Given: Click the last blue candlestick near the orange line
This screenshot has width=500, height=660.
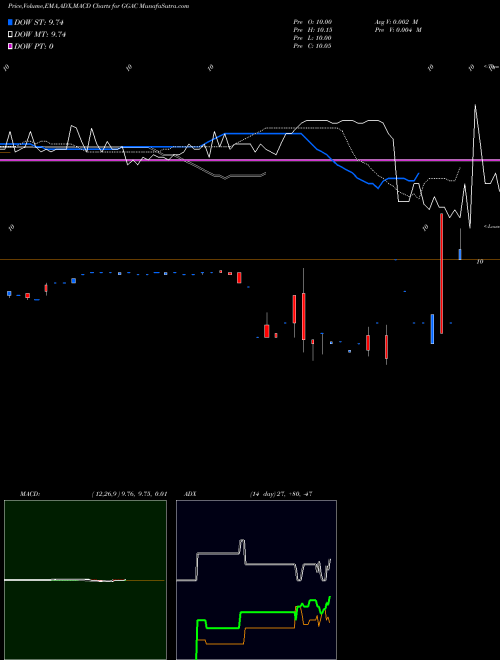Looking at the screenshot, I should click(460, 254).
